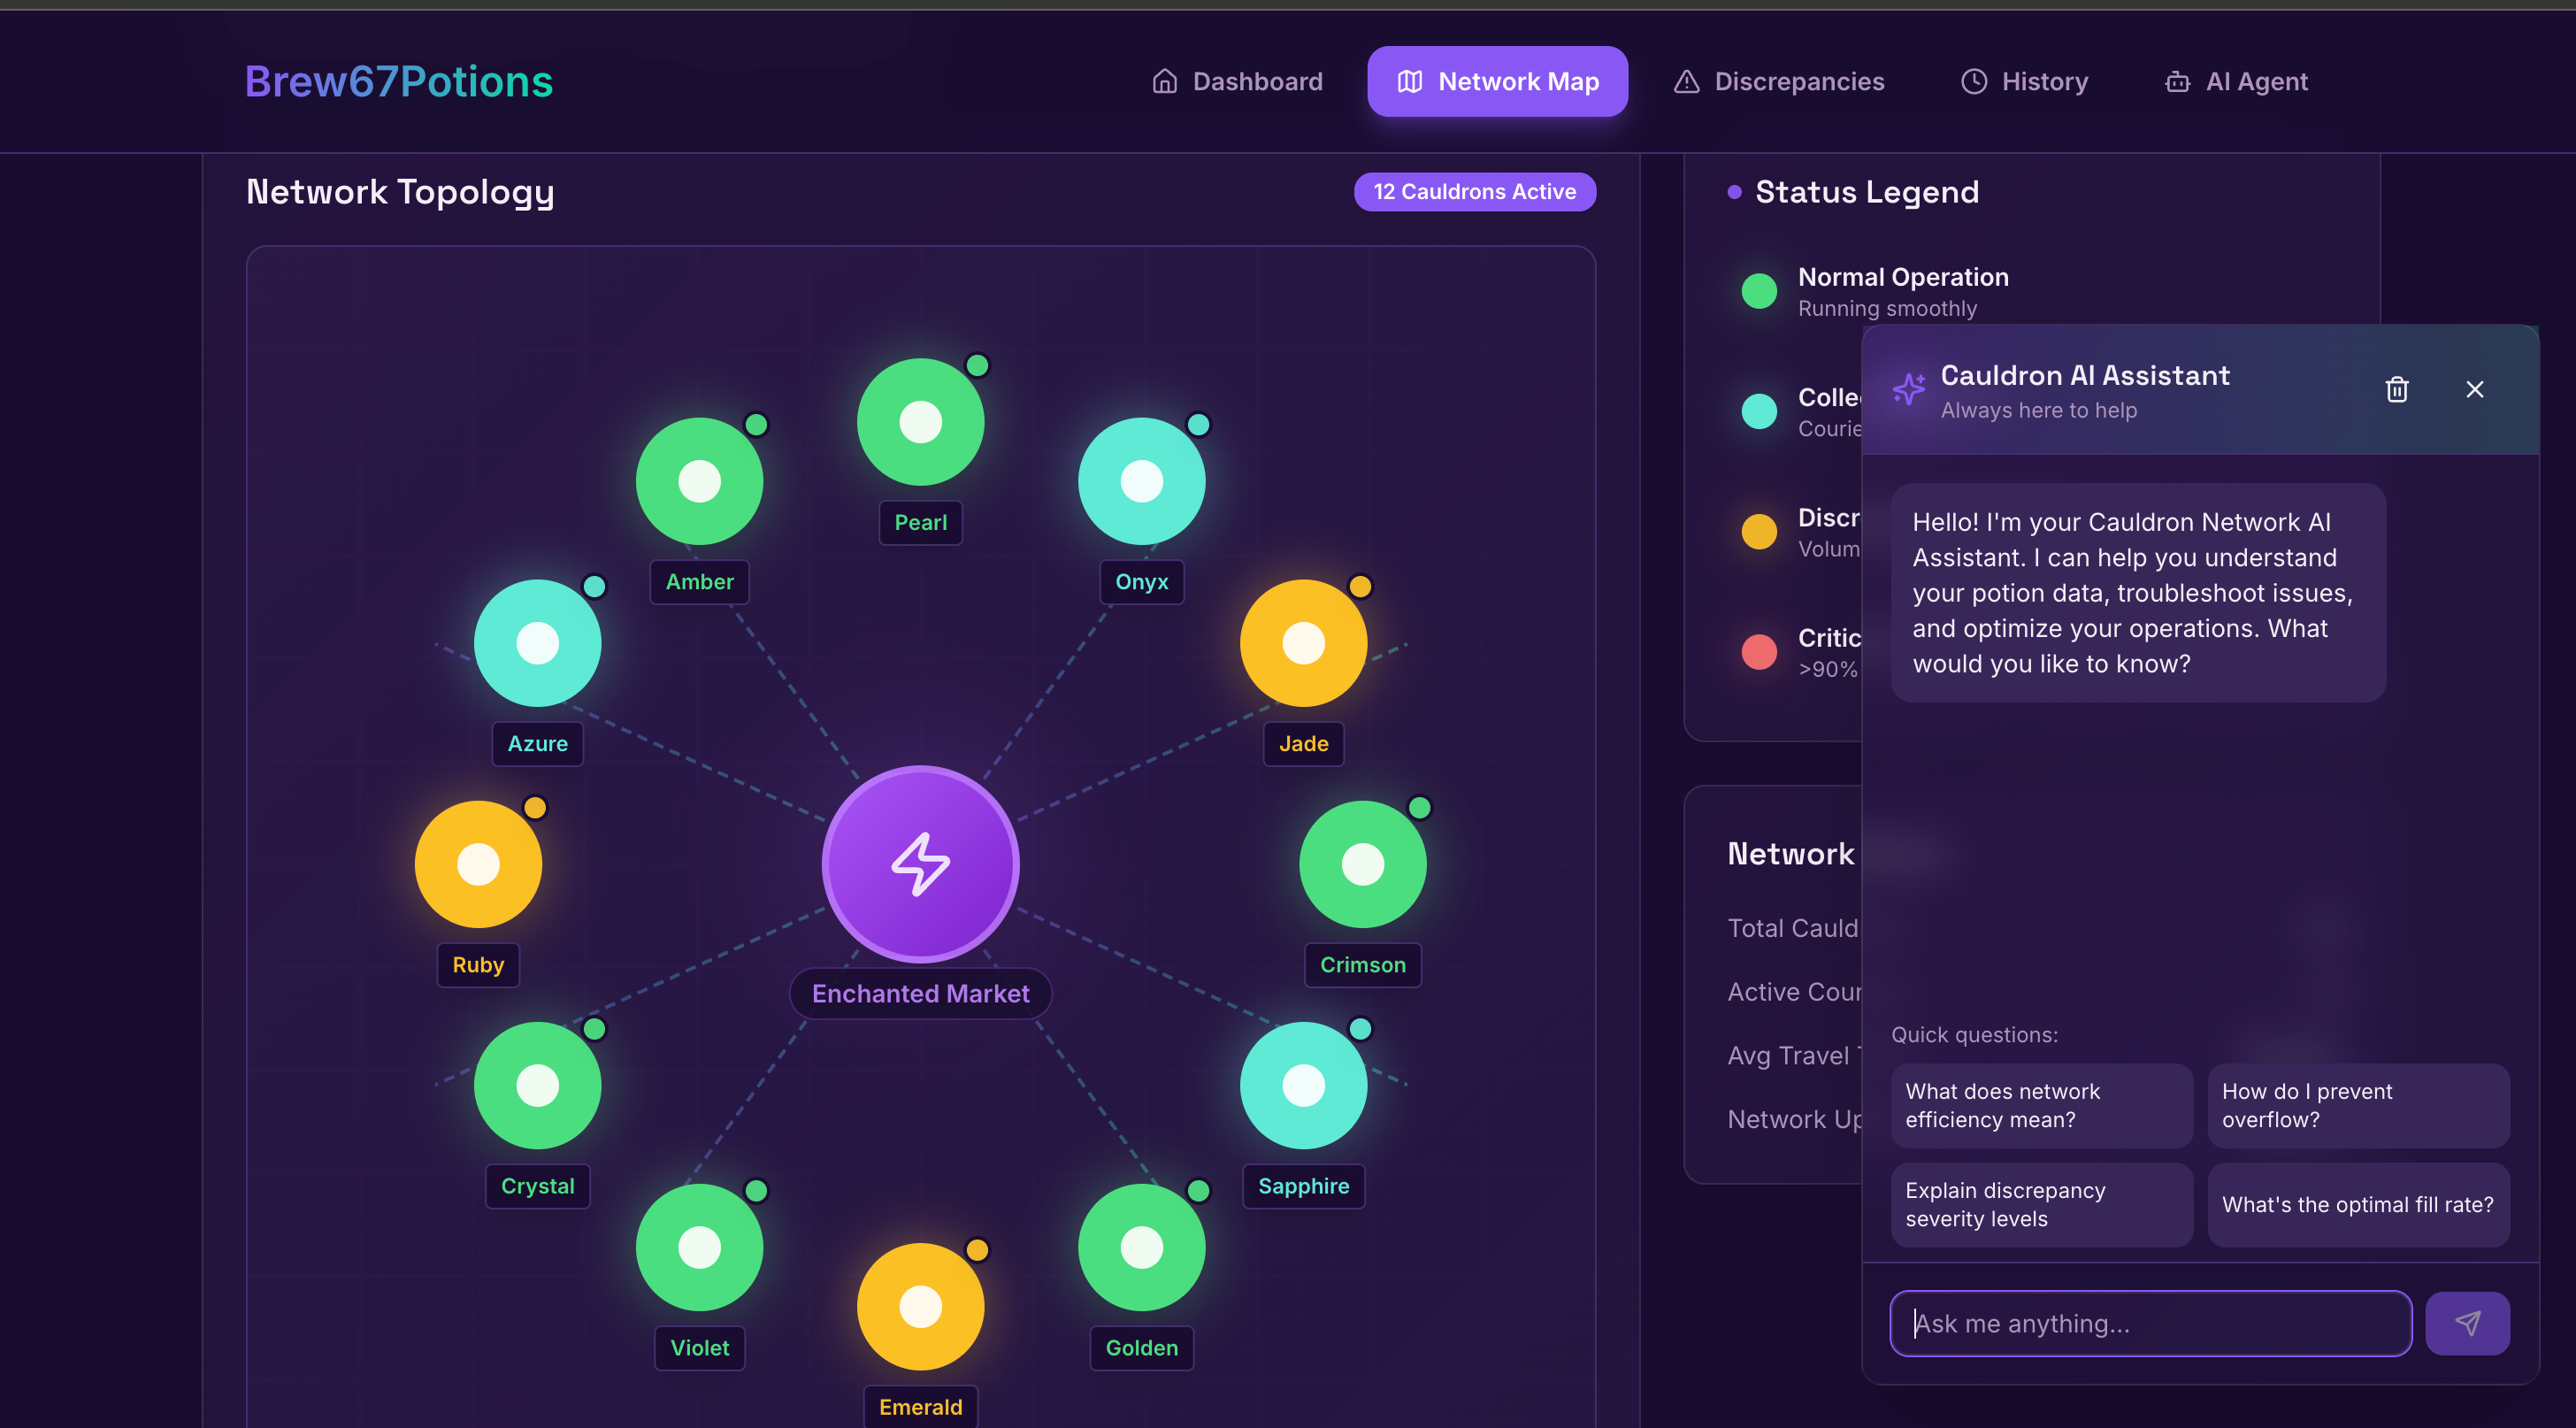
Task: Go to the AI Agent tab
Action: (x=2236, y=81)
